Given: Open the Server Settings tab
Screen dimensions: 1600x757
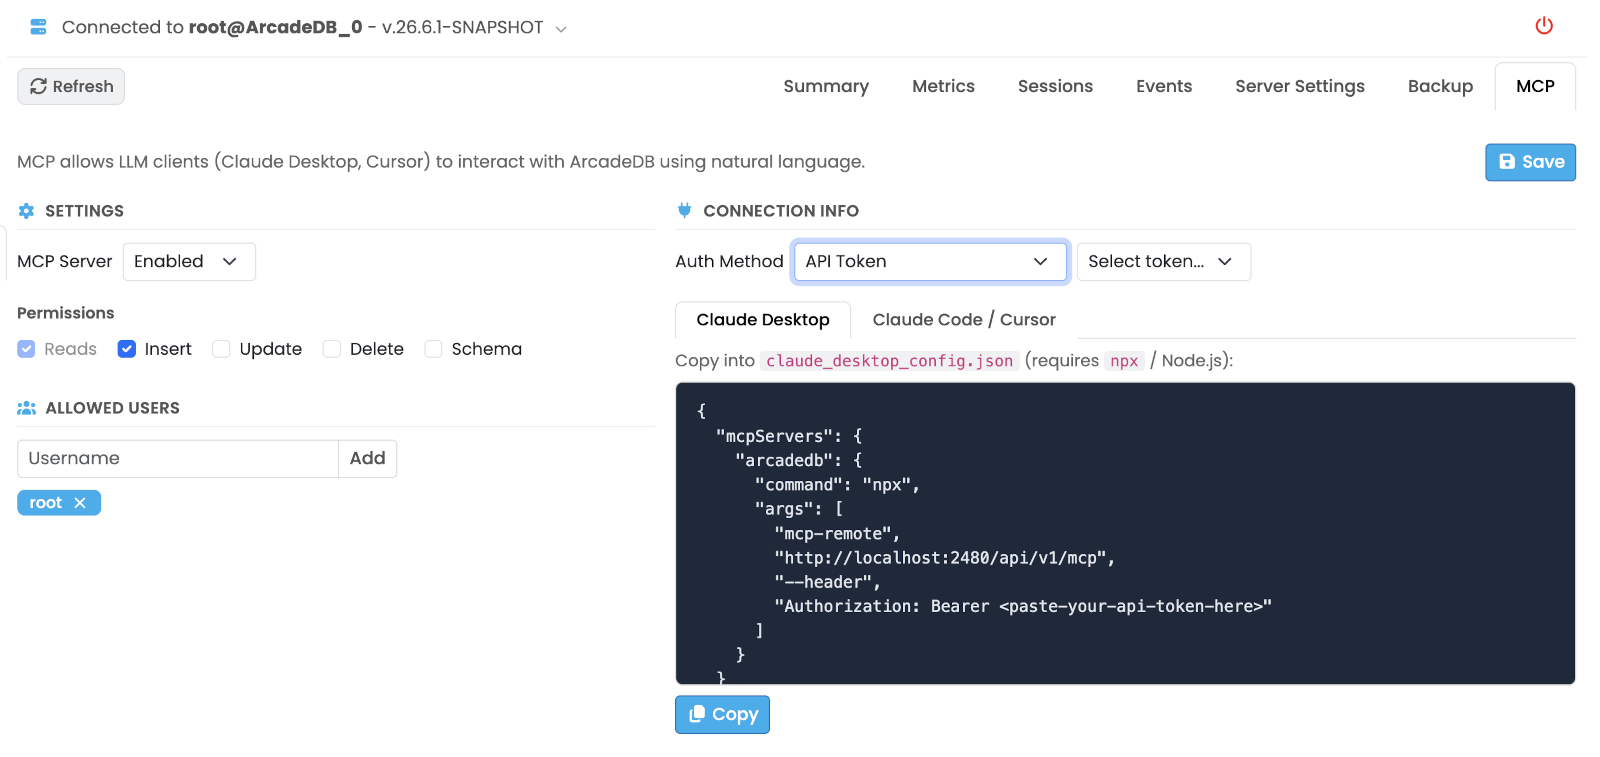Looking at the screenshot, I should click(x=1300, y=86).
